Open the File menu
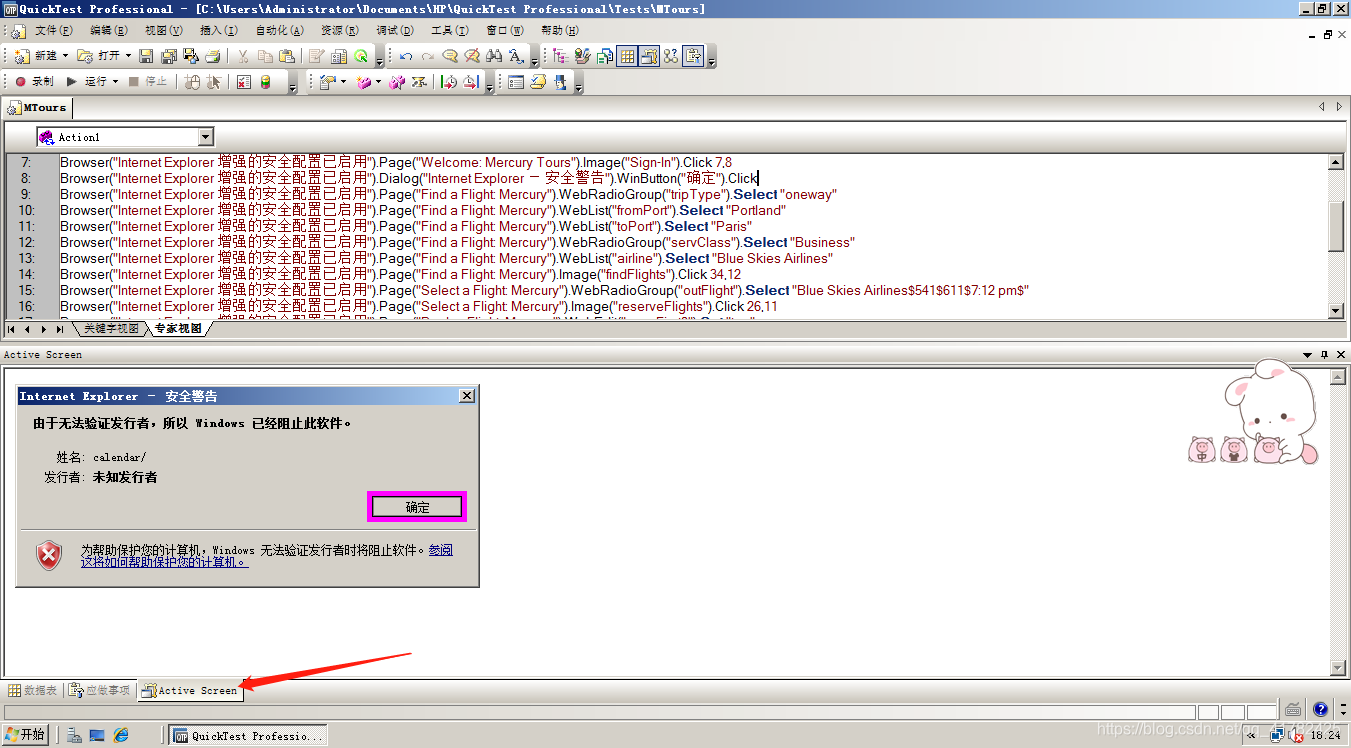Viewport: 1351px width, 748px height. click(x=53, y=31)
